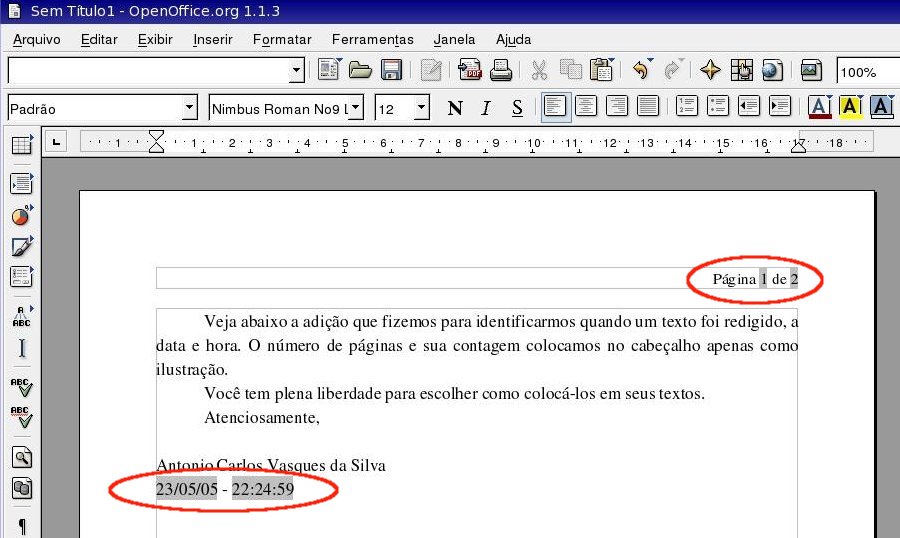Click the Open file folder icon
Image resolution: width=900 pixels, height=538 pixels.
coord(360,71)
